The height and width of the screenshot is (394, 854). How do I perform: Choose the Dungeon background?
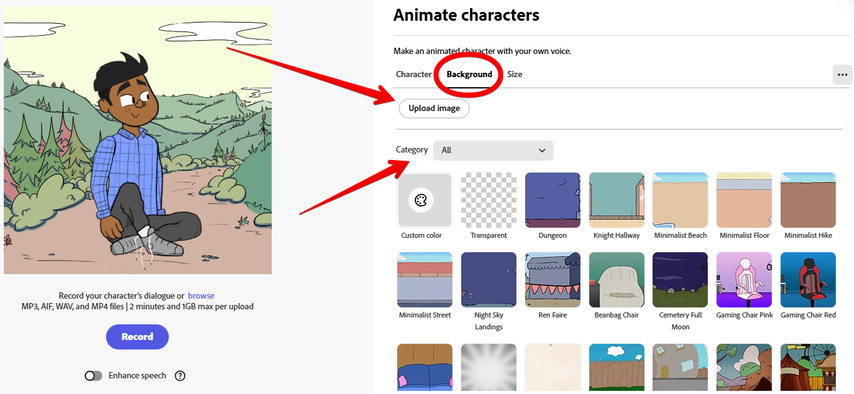pyautogui.click(x=552, y=200)
